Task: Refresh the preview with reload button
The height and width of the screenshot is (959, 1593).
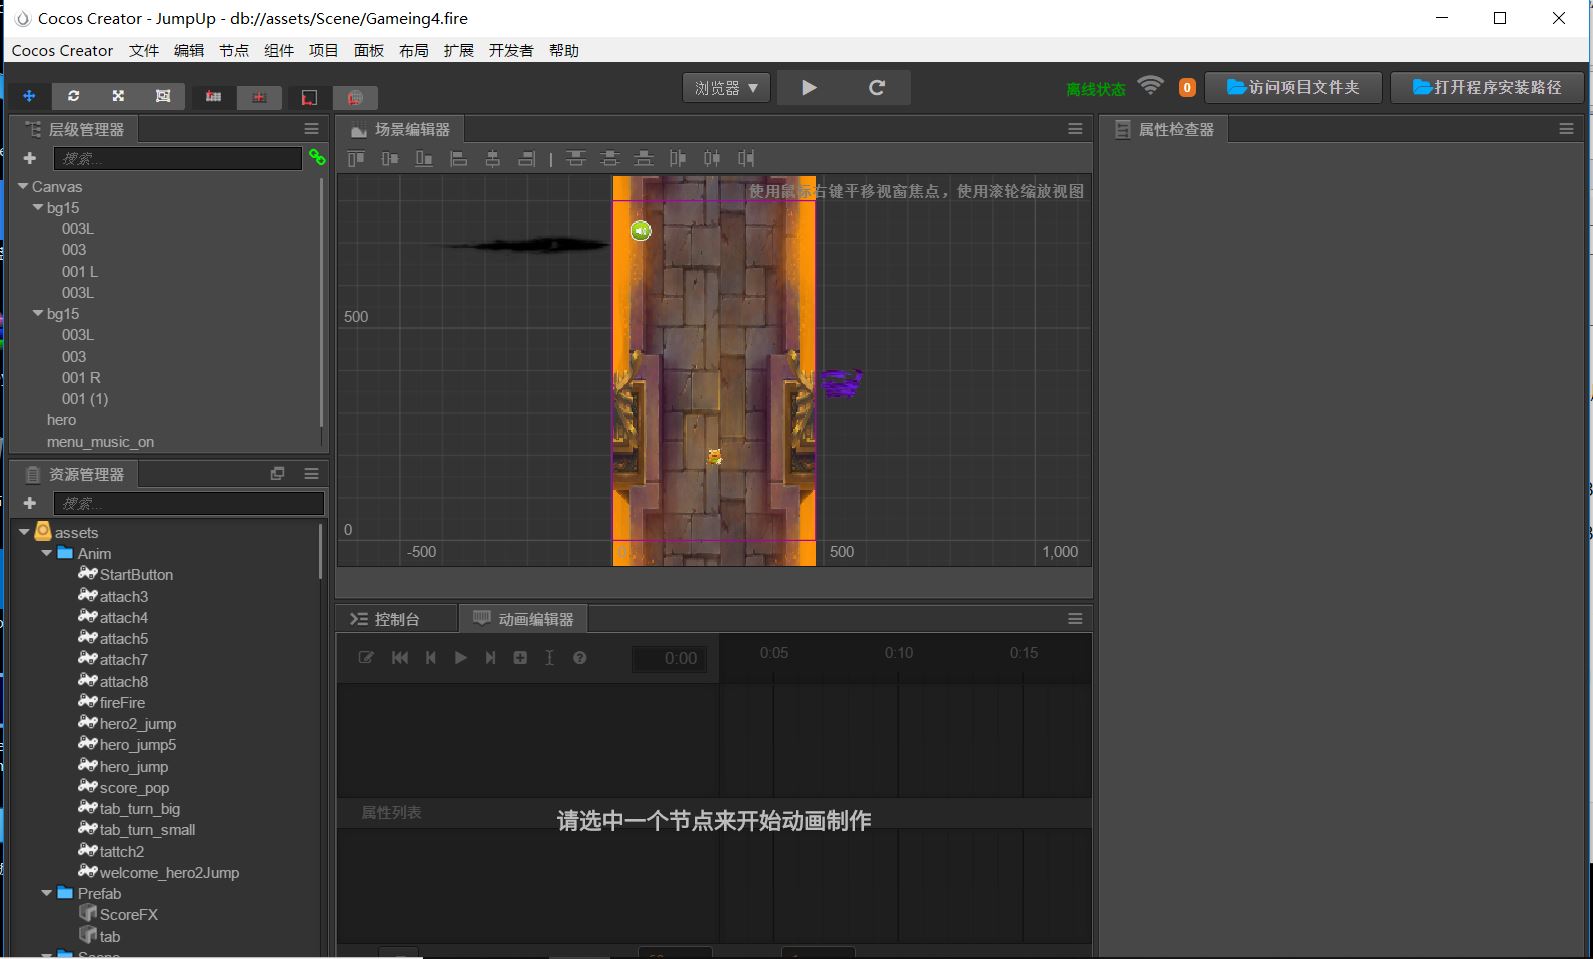Action: [877, 88]
